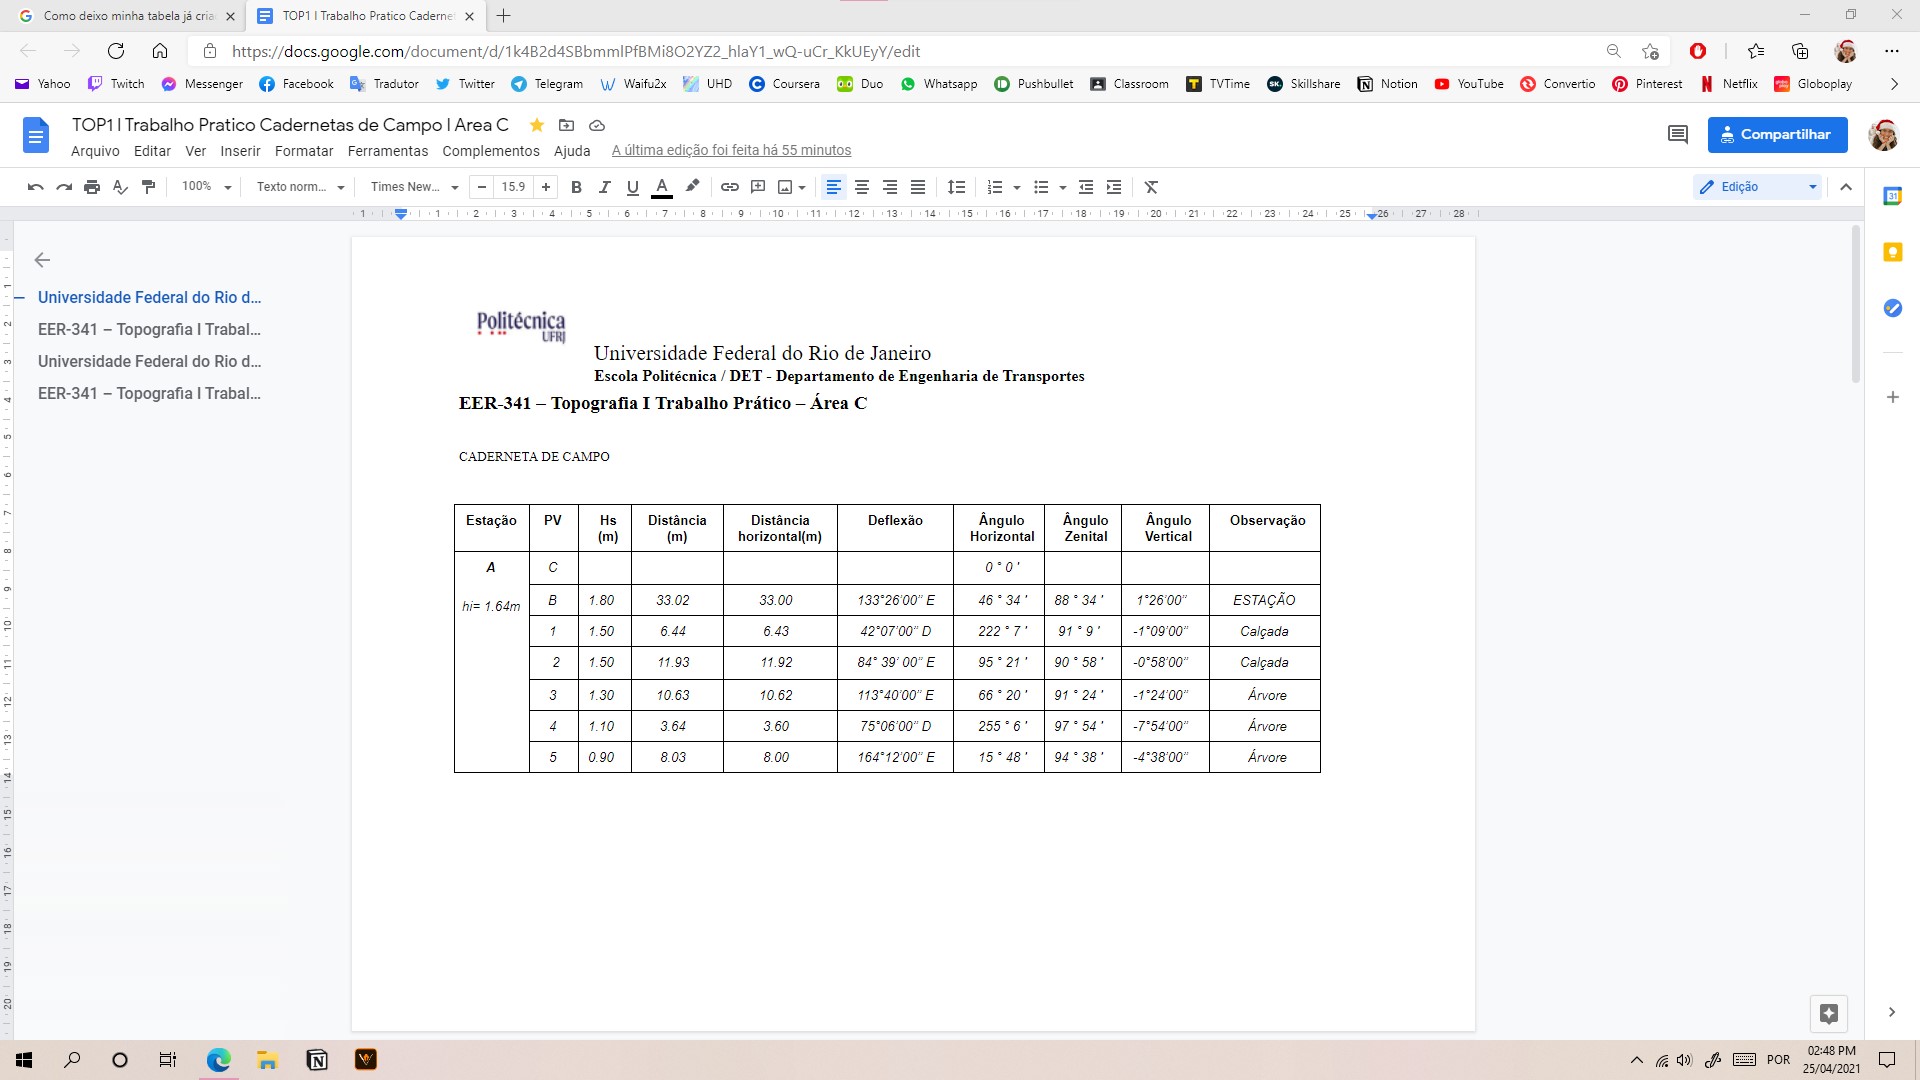1920x1080 pixels.
Task: Open the line spacing options icon
Action: click(957, 187)
